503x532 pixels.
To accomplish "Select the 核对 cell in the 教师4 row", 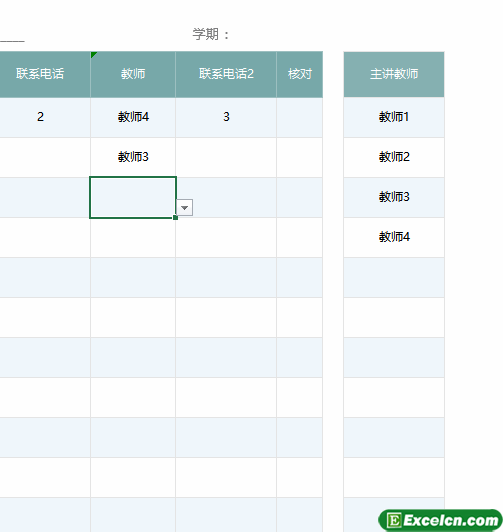I will (299, 117).
